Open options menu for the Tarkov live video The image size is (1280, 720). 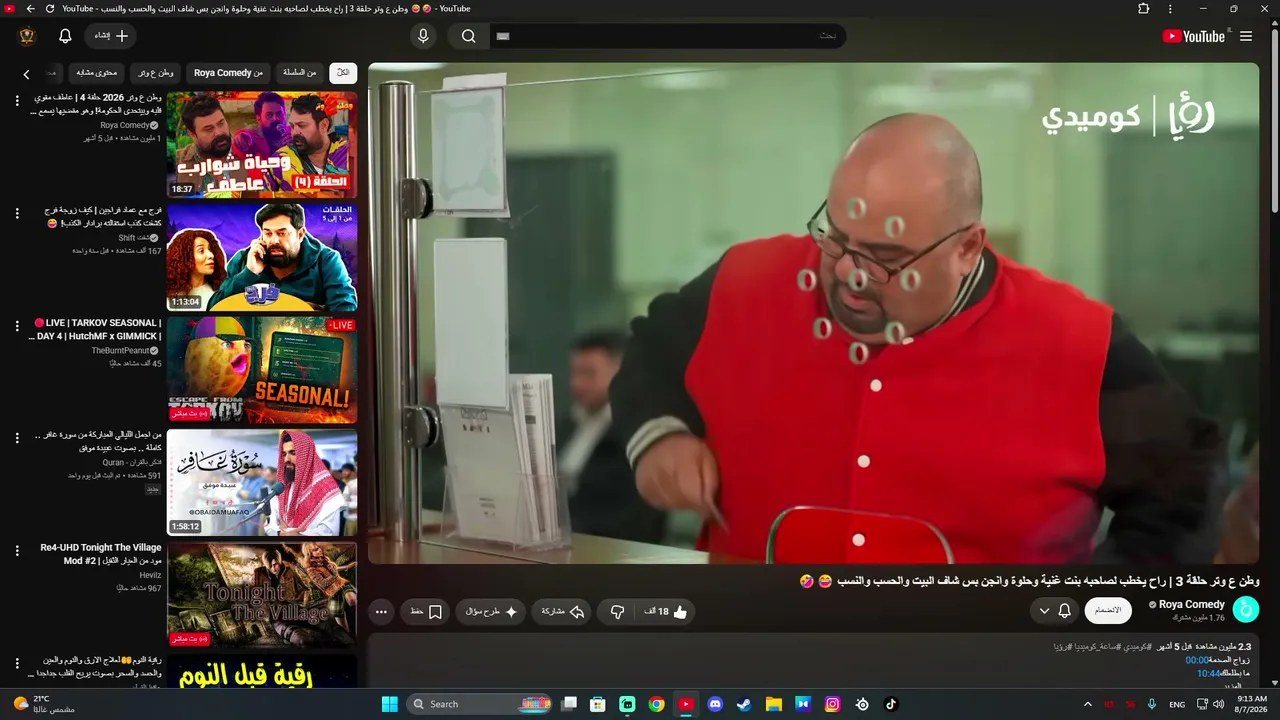[x=17, y=326]
